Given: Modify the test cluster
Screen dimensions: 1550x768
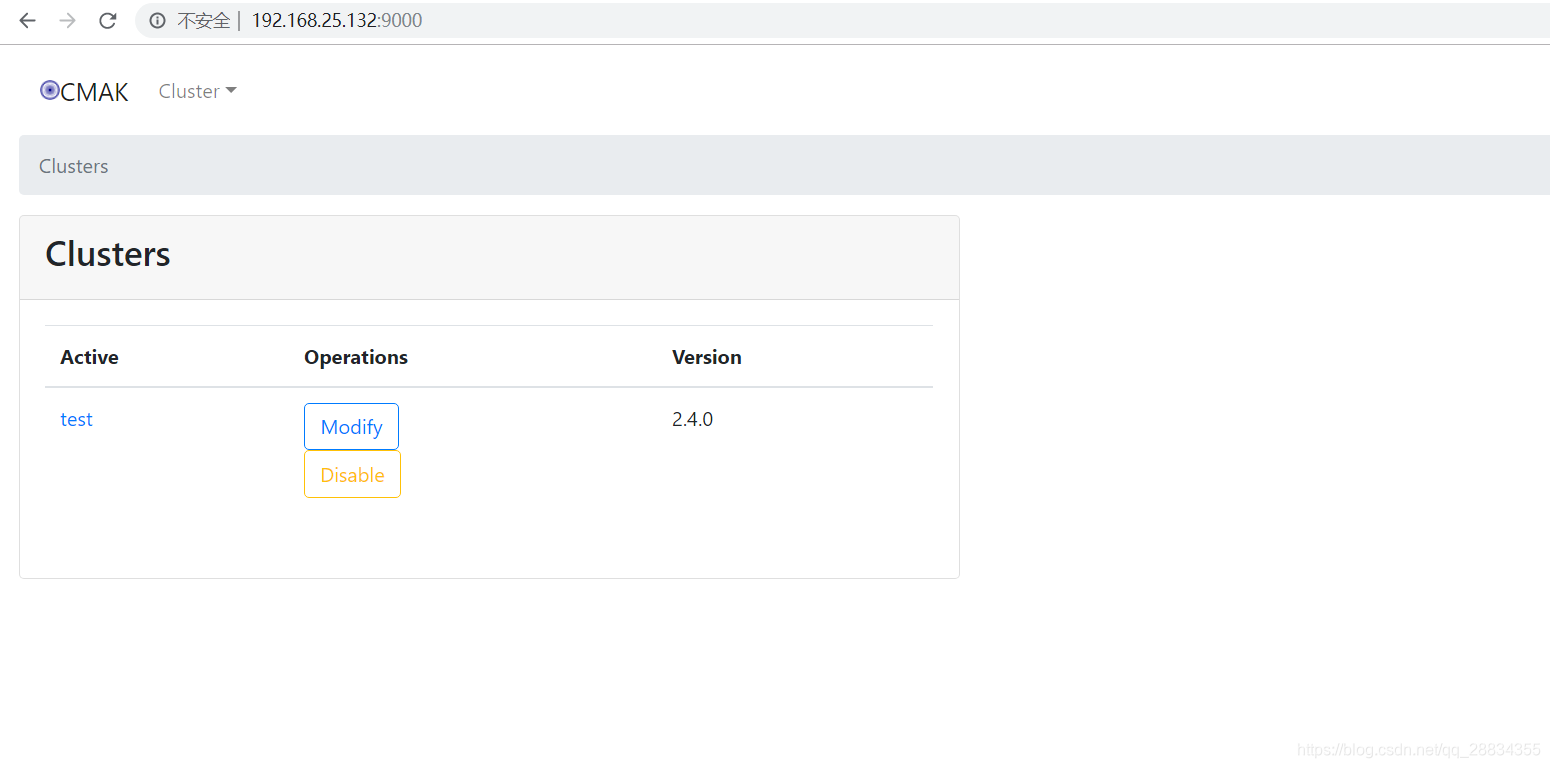Looking at the screenshot, I should [x=351, y=427].
